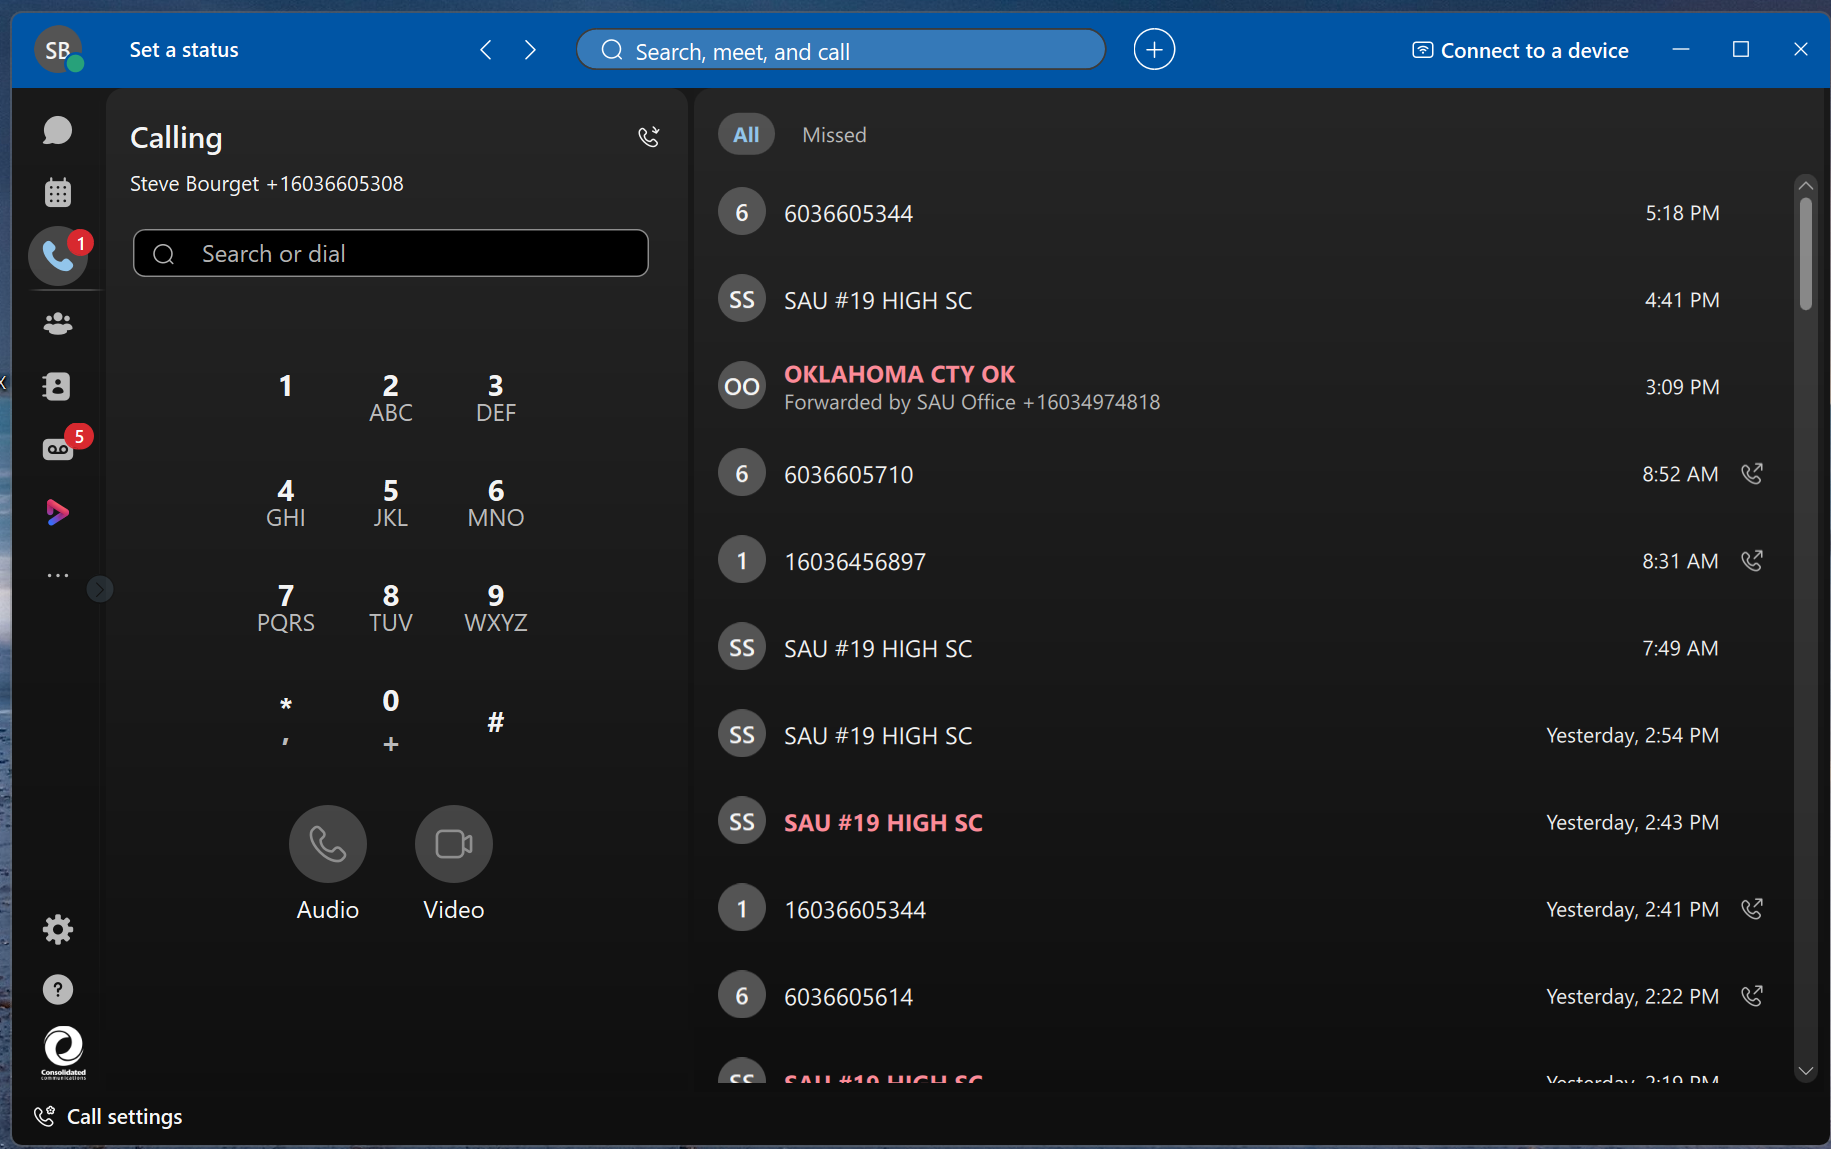The image size is (1831, 1149).
Task: Tap the asterisk key on keypad
Action: click(286, 720)
